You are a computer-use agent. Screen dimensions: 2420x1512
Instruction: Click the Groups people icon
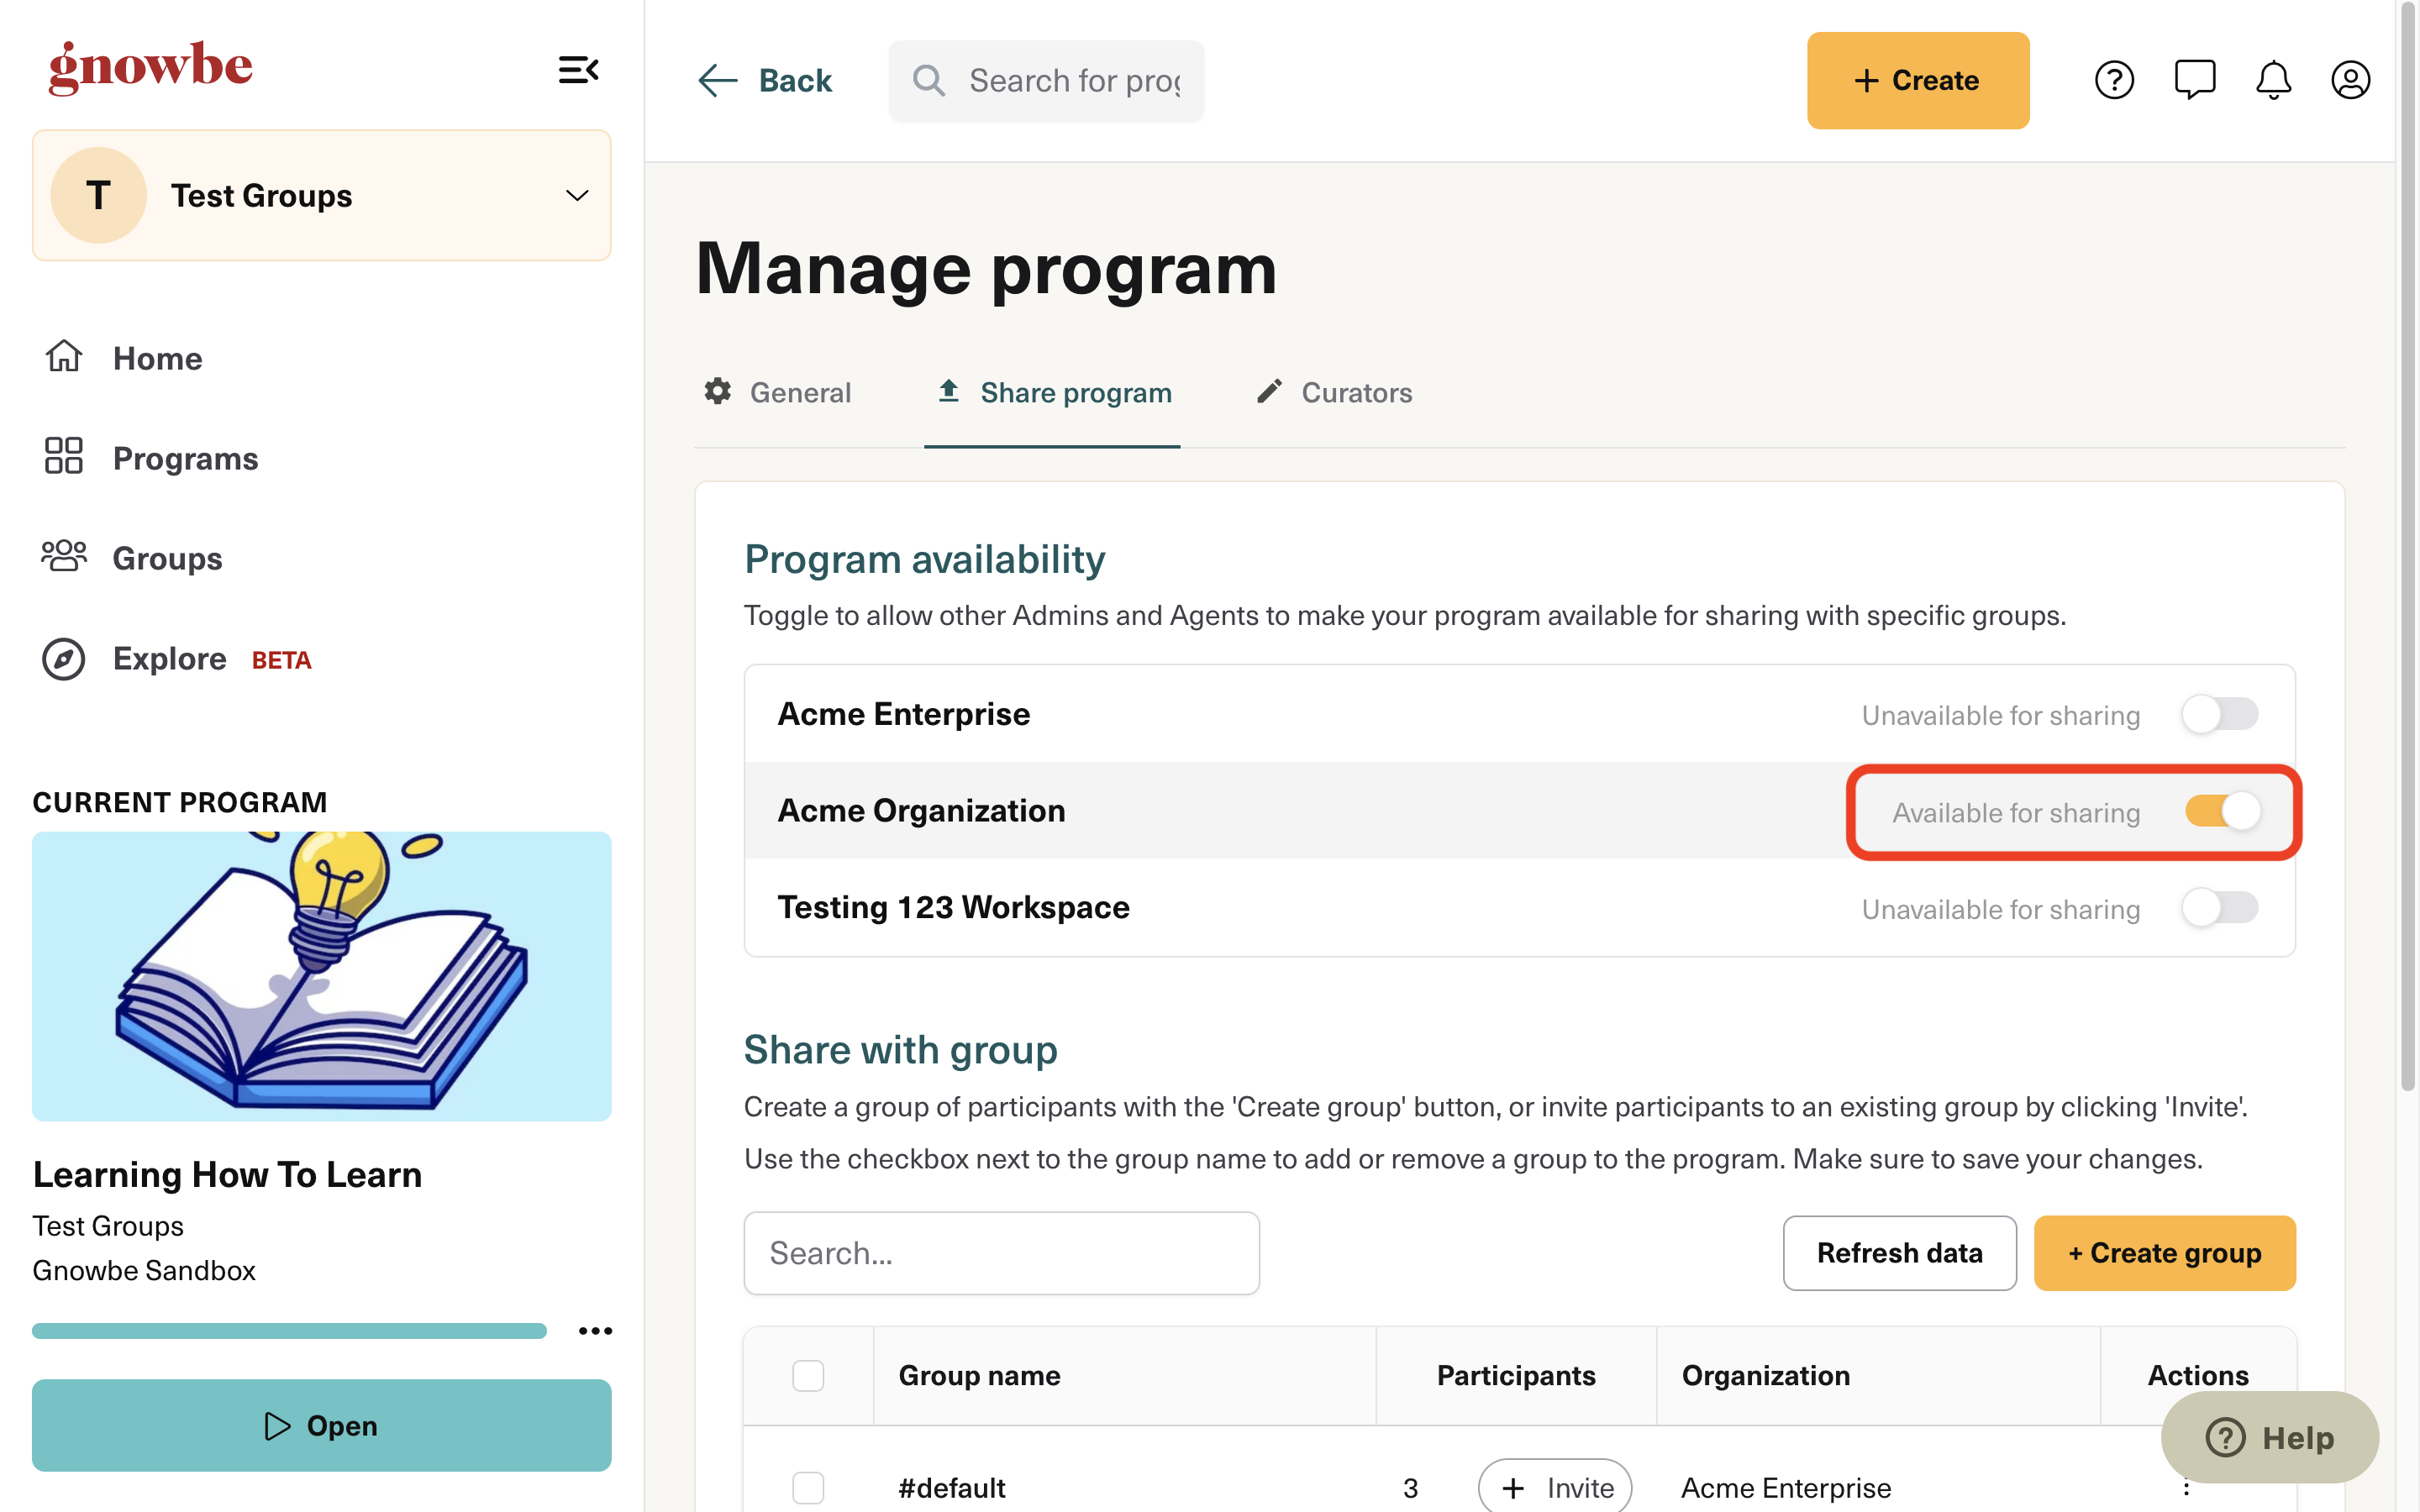click(x=64, y=556)
